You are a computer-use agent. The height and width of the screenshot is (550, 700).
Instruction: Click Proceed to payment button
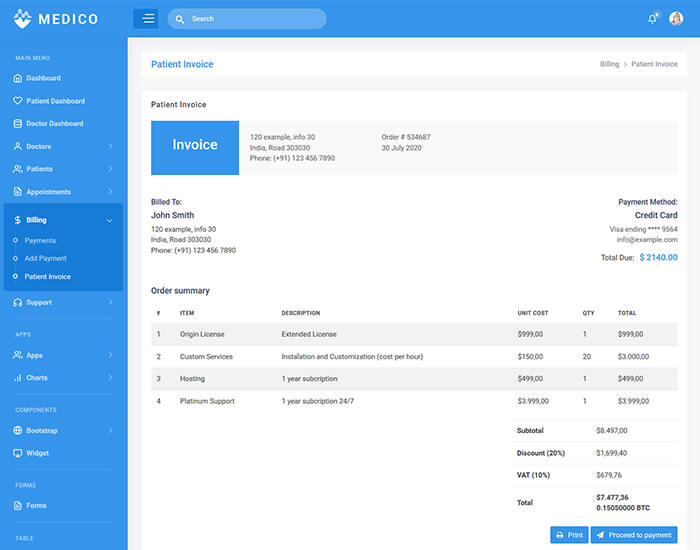coord(633,535)
